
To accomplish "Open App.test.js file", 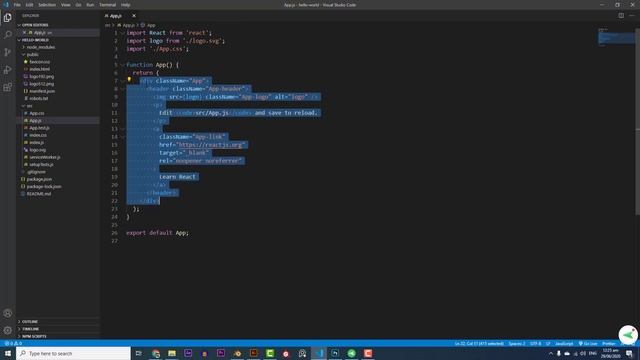I will [x=40, y=128].
